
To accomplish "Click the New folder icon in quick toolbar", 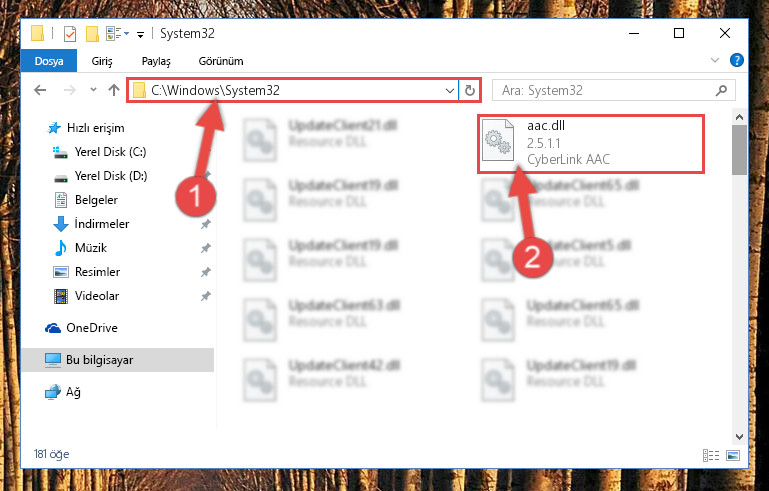I will click(x=92, y=34).
